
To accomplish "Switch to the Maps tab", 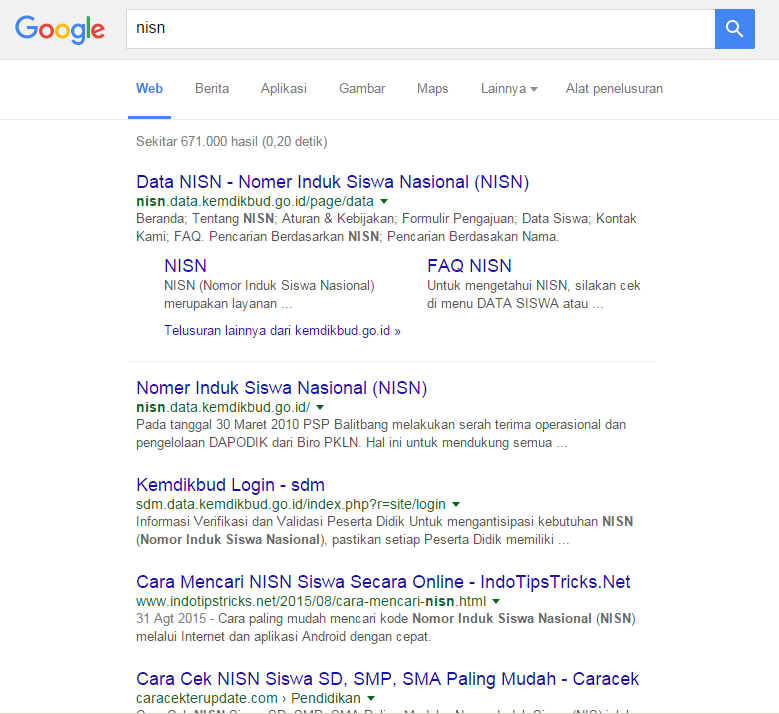I will pyautogui.click(x=433, y=88).
